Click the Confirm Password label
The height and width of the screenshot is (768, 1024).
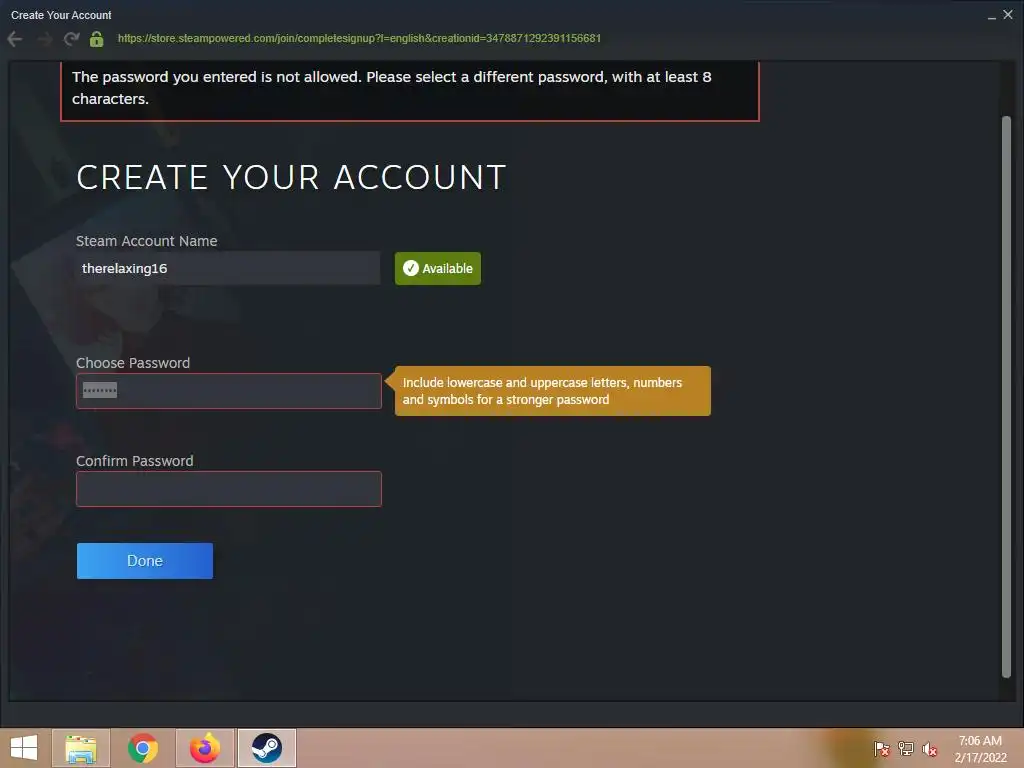click(135, 461)
